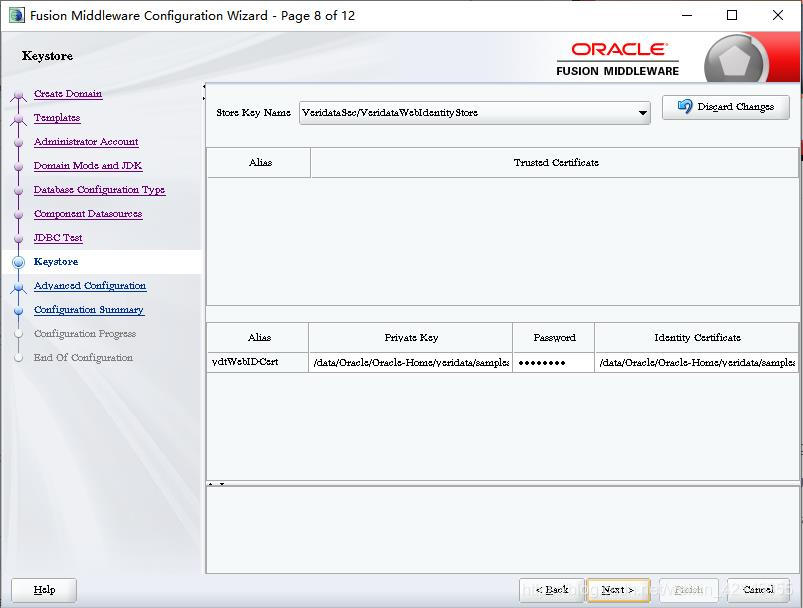Click the Password column header
This screenshot has width=803, height=608.
[x=554, y=338]
